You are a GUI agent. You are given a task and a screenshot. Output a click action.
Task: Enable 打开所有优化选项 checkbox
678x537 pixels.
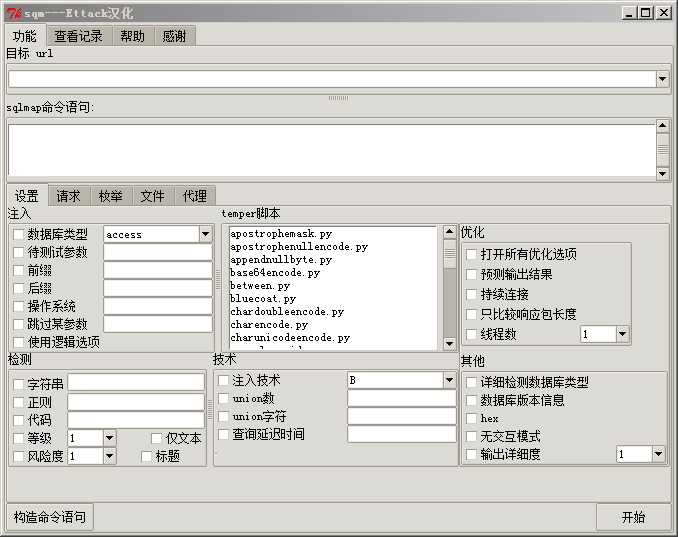[x=471, y=254]
